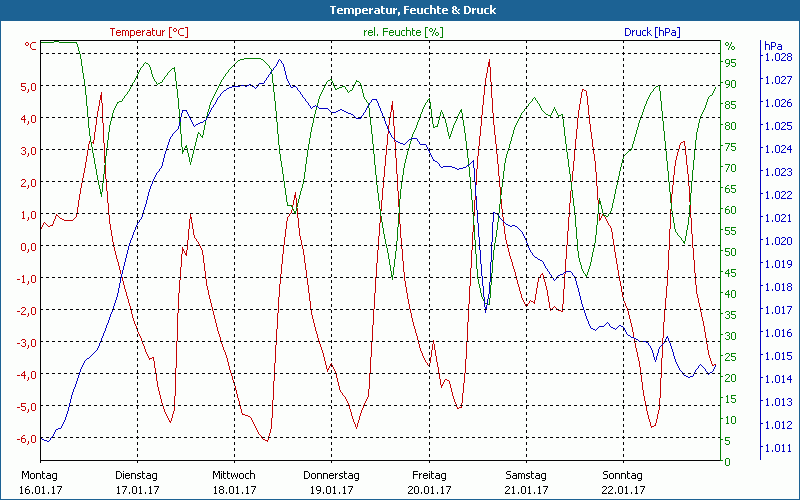Click the -6,0 tick on temperature axis

pos(26,438)
